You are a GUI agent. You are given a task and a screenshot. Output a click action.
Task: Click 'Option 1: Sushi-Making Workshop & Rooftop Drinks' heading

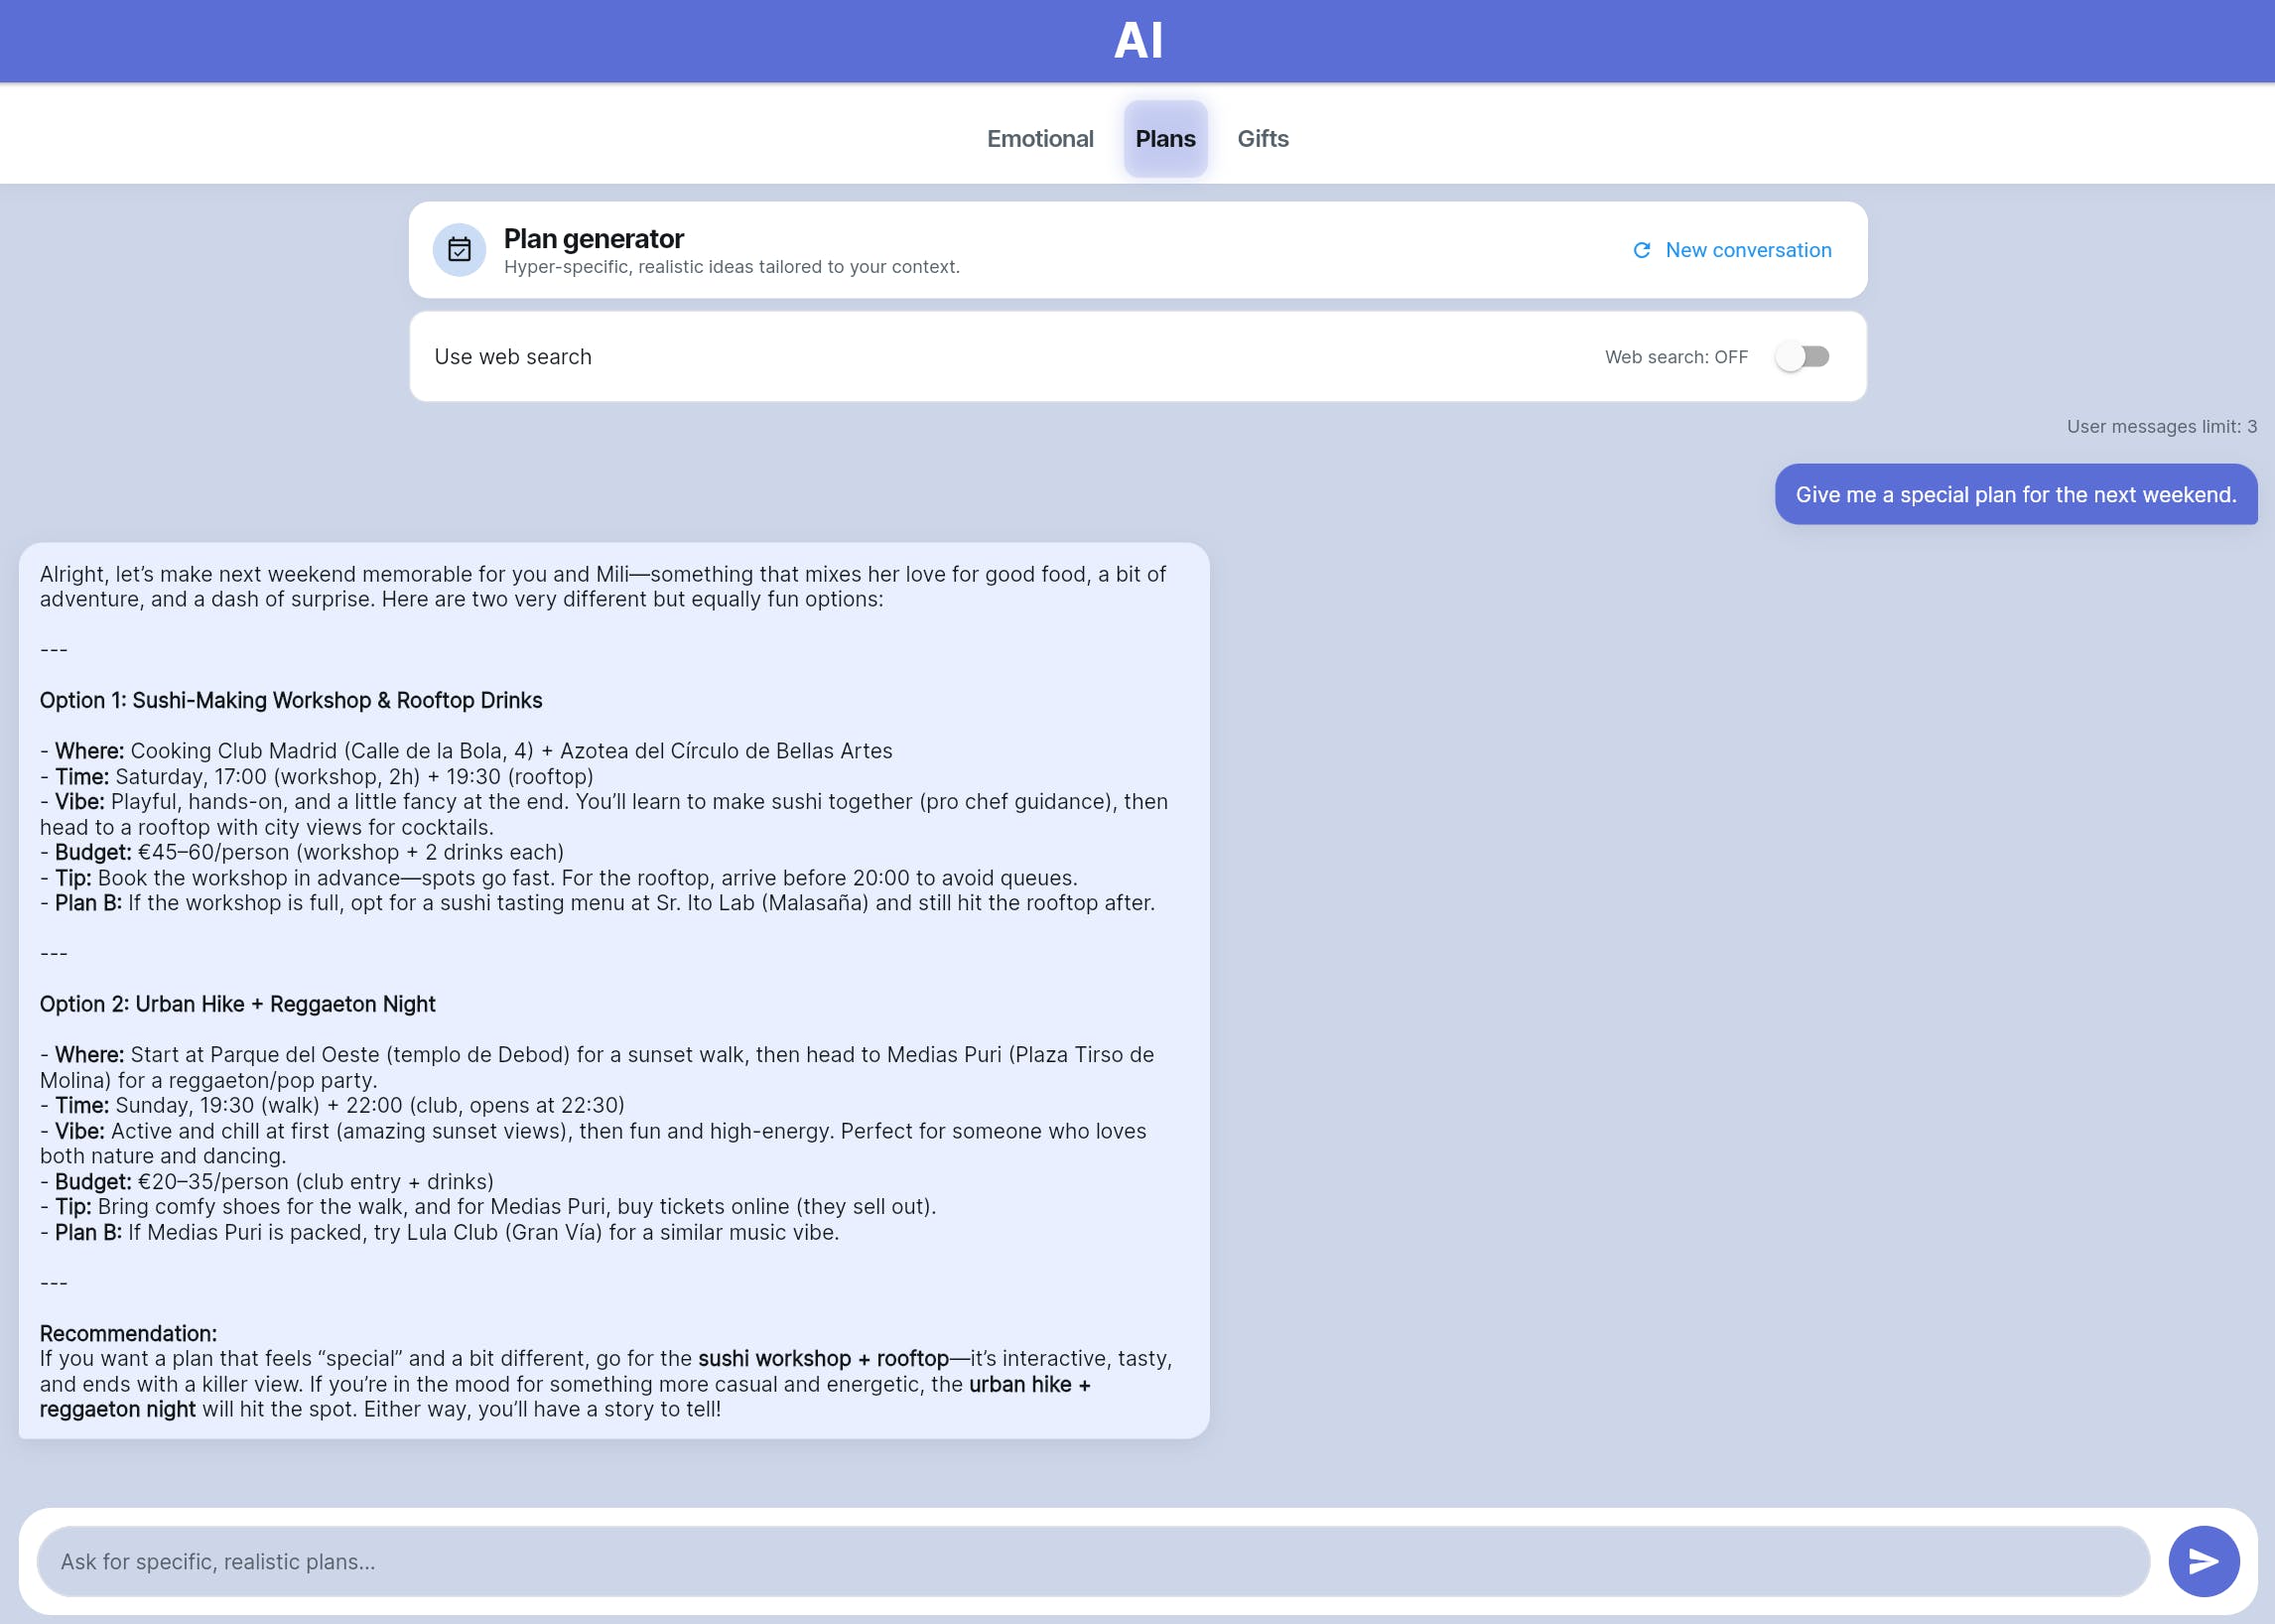291,700
